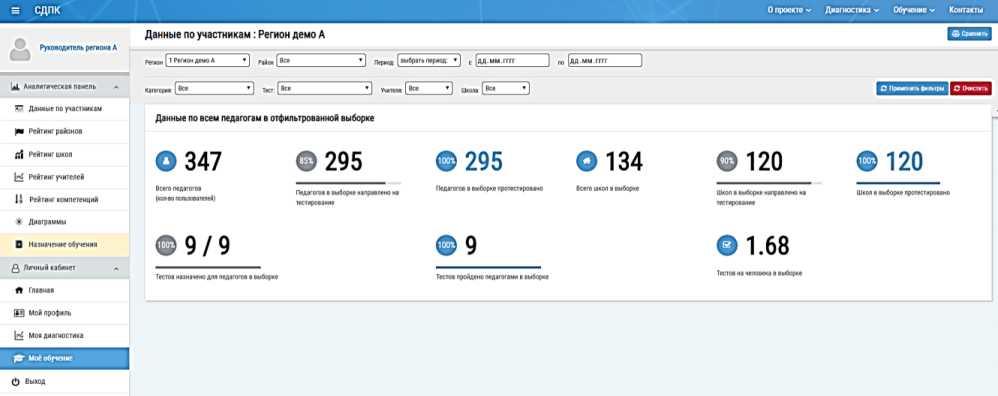Click the sort icon for Рейтинг компетенций
The height and width of the screenshot is (396, 998).
[x=18, y=199]
